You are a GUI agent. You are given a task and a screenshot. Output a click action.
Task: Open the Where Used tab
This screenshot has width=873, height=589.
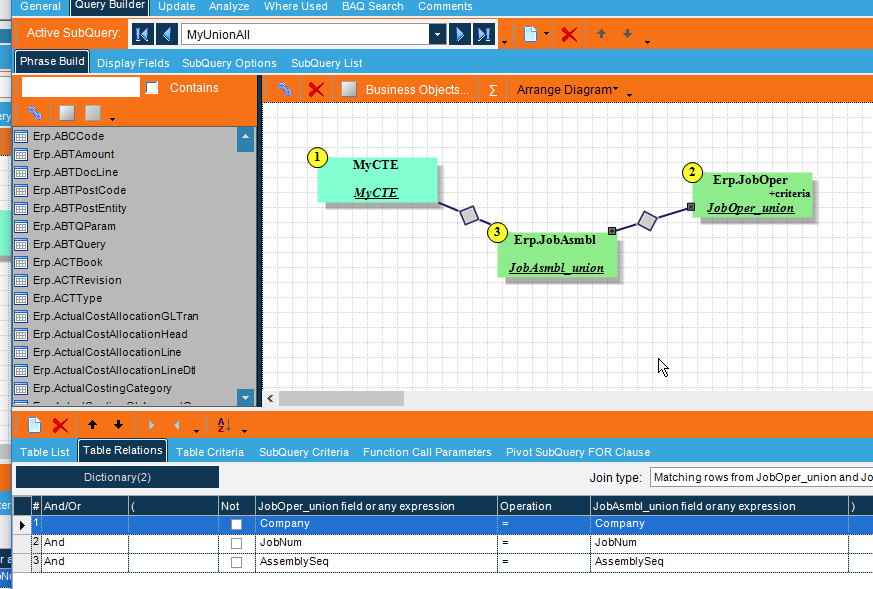(x=296, y=7)
